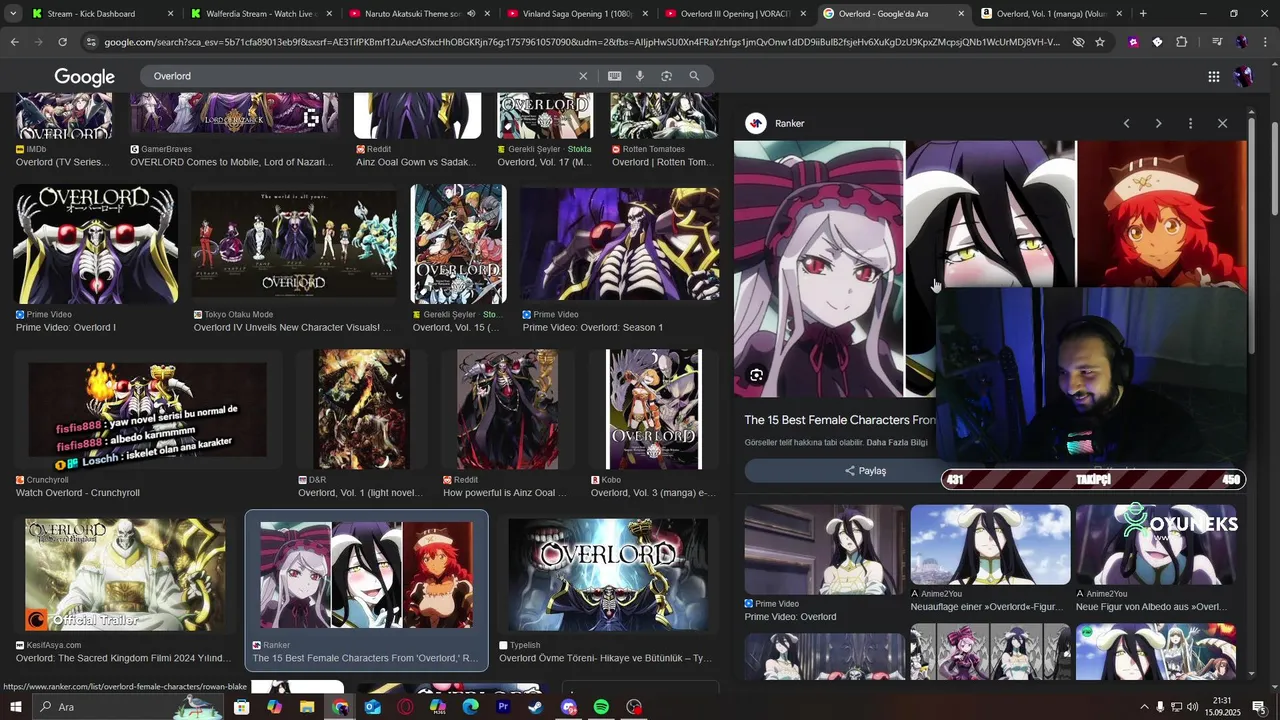Go back with the browser back arrow
Screen dimensions: 1280x720
point(14,42)
